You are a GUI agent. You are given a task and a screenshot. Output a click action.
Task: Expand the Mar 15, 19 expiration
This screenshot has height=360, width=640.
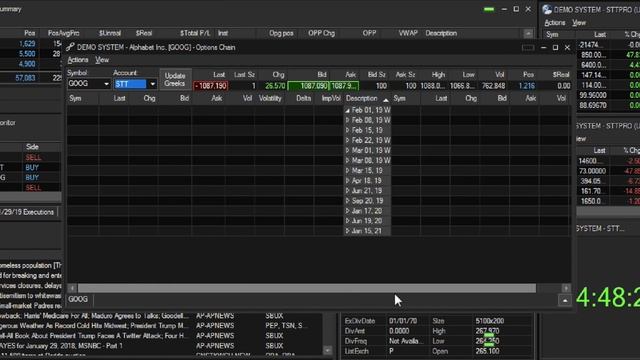pyautogui.click(x=347, y=171)
